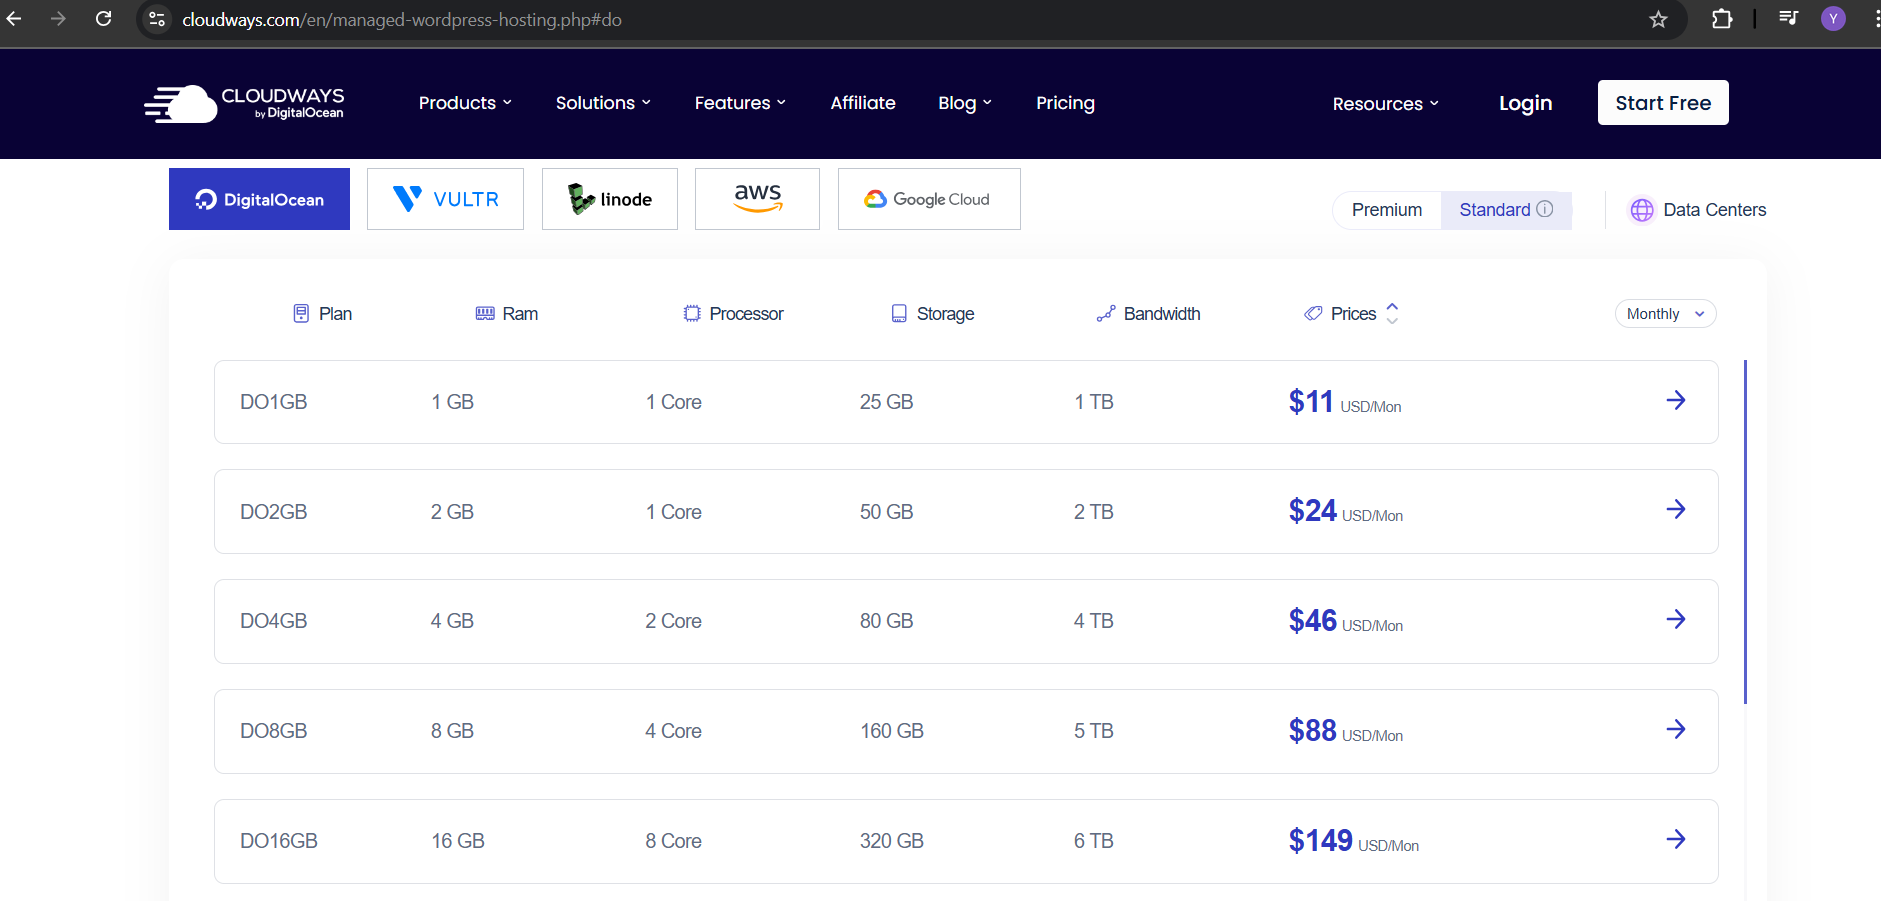Screen dimensions: 1881x901
Task: Click the plan list scrollbar
Action: (x=1745, y=531)
